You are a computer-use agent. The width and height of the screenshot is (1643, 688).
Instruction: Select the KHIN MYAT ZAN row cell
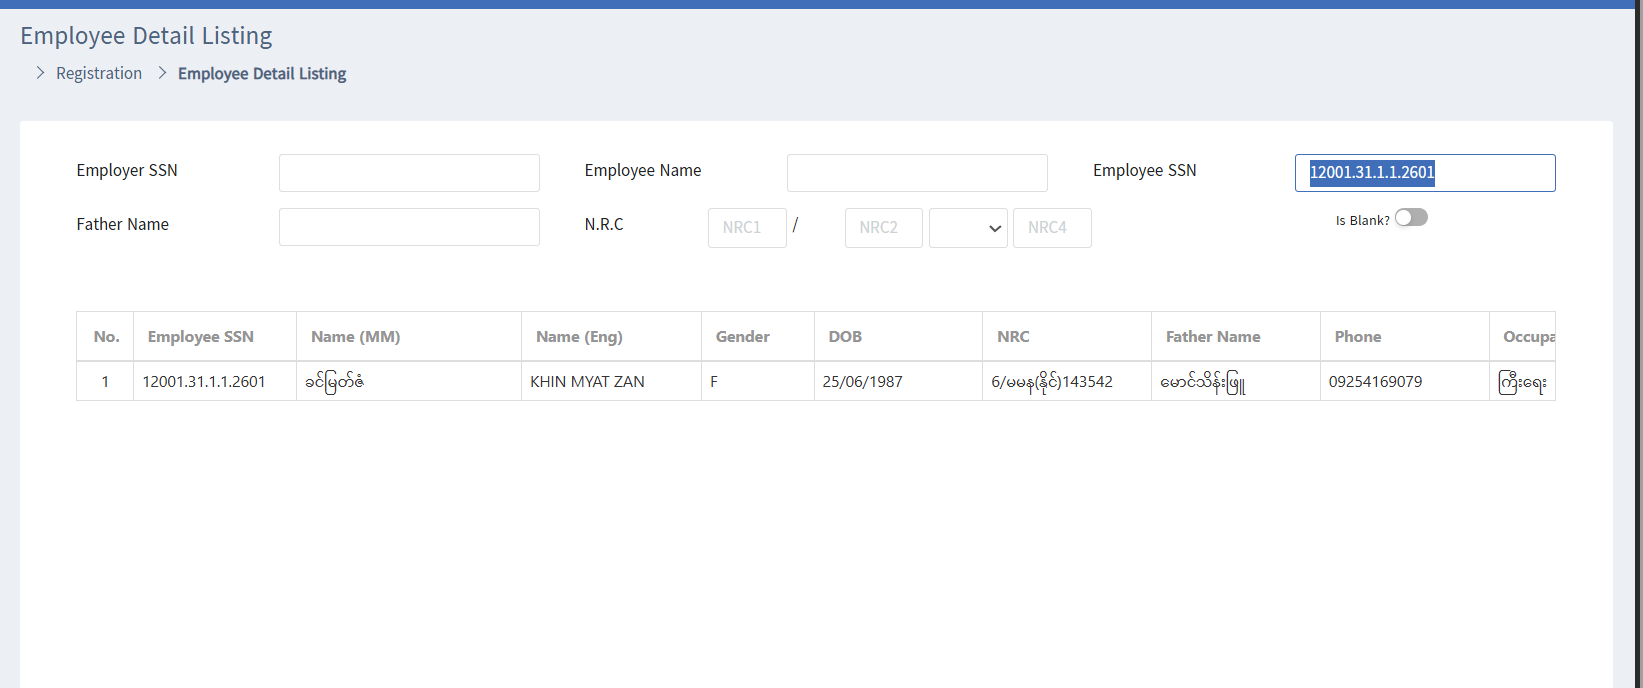(587, 382)
